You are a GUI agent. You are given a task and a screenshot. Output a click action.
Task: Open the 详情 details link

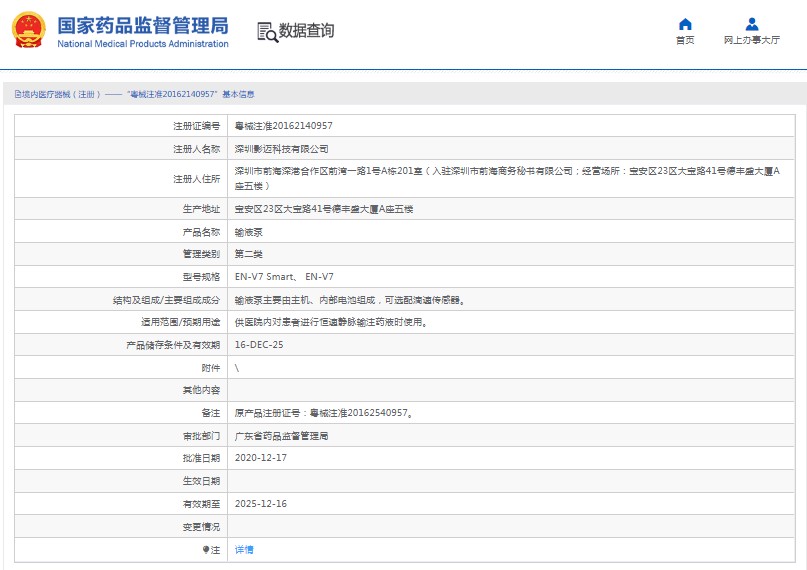(244, 549)
